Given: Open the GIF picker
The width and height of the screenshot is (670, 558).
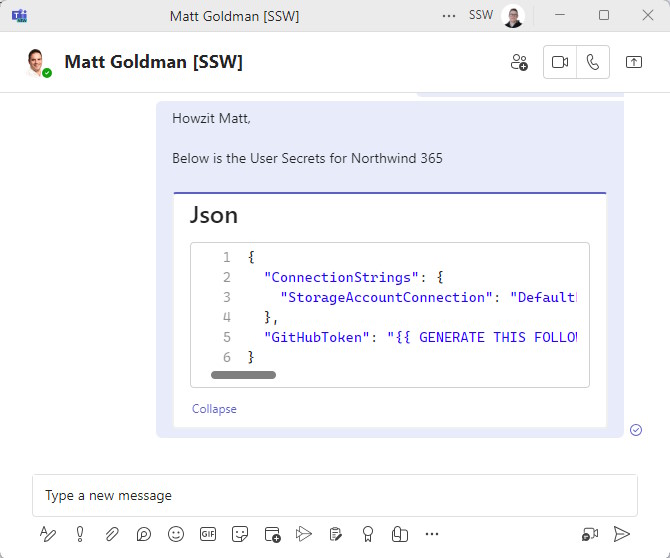Looking at the screenshot, I should coord(208,534).
